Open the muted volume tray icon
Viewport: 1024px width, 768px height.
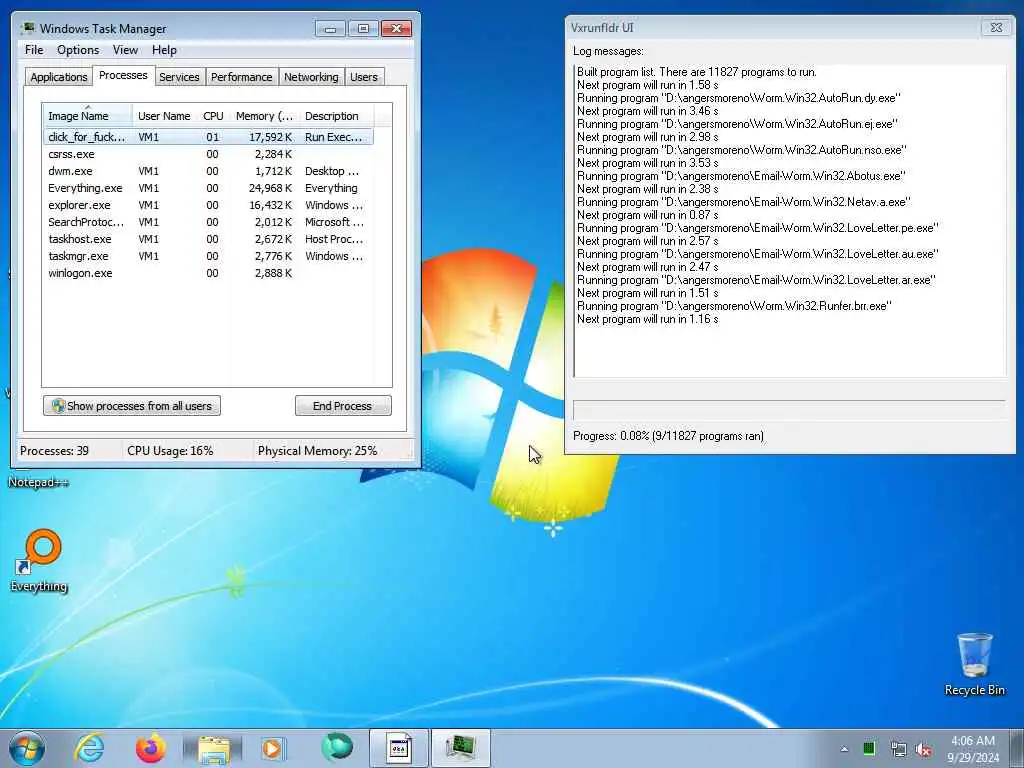coord(923,749)
